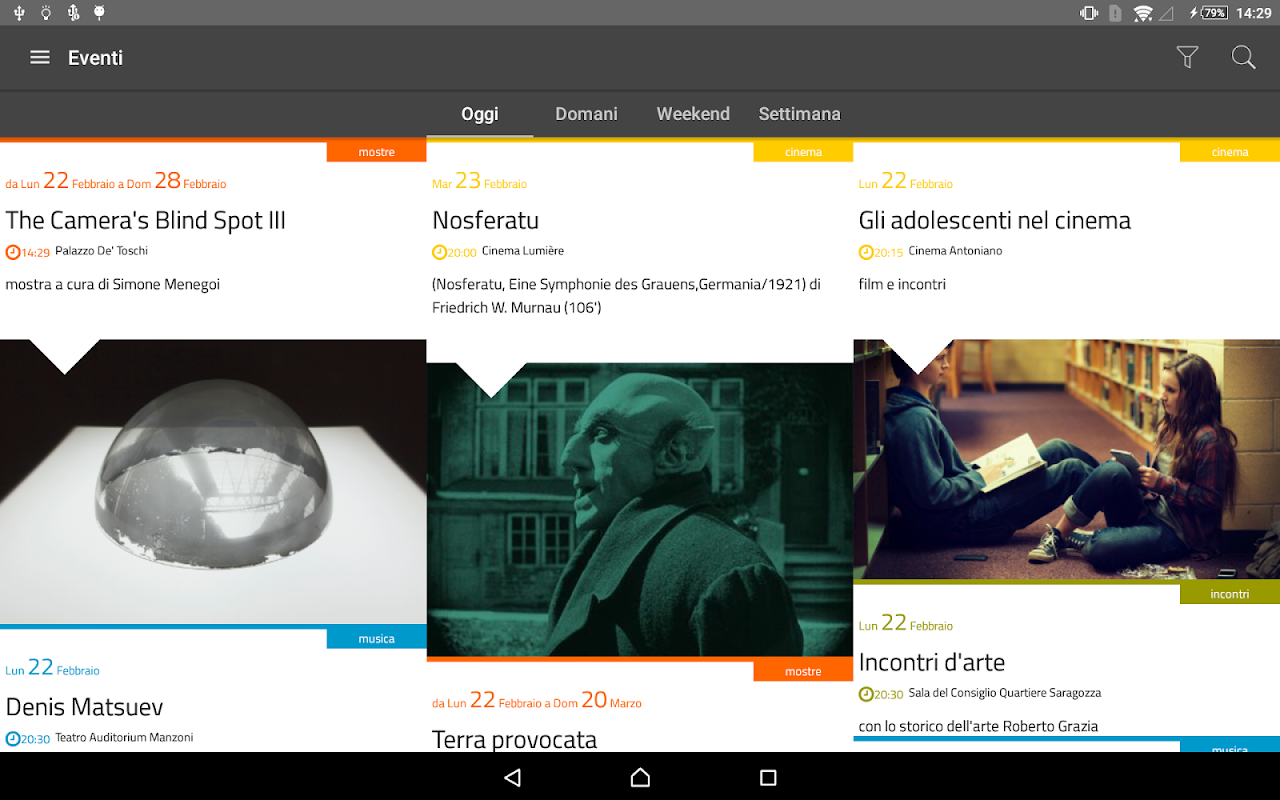Tap the vibrate mode status icon
The image size is (1280, 800).
1089,13
